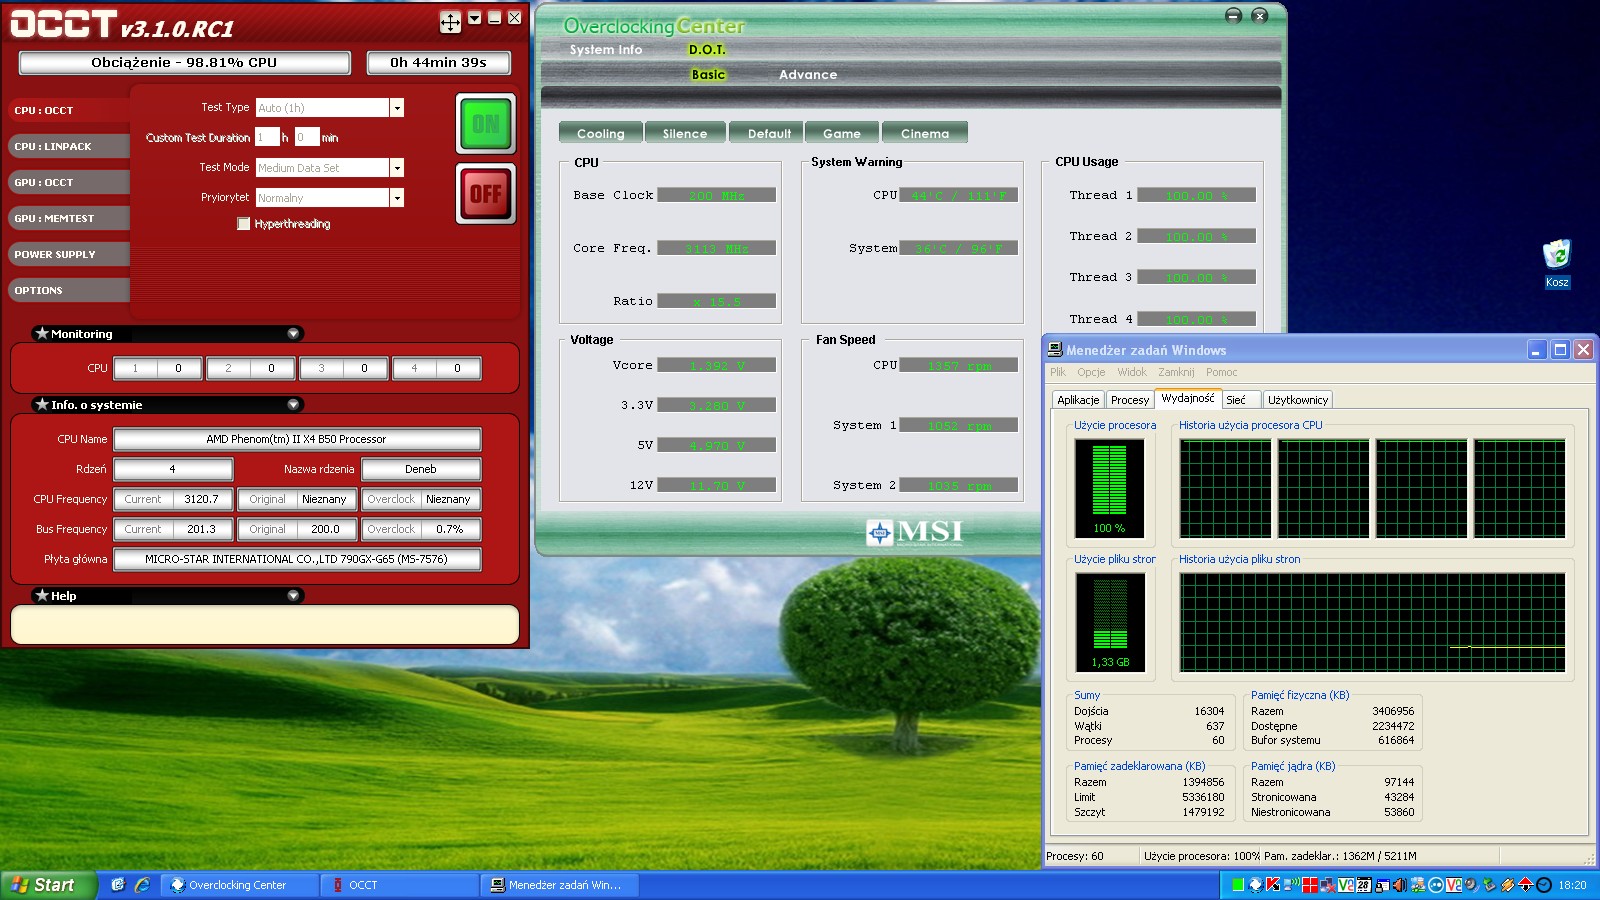Open the Start menu

tap(48, 885)
